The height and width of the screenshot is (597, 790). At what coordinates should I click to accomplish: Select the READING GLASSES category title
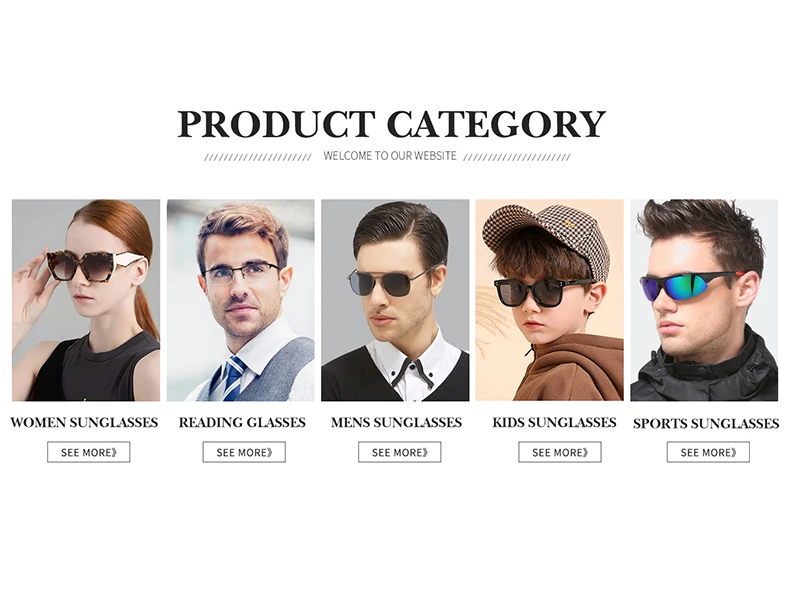[x=242, y=422]
